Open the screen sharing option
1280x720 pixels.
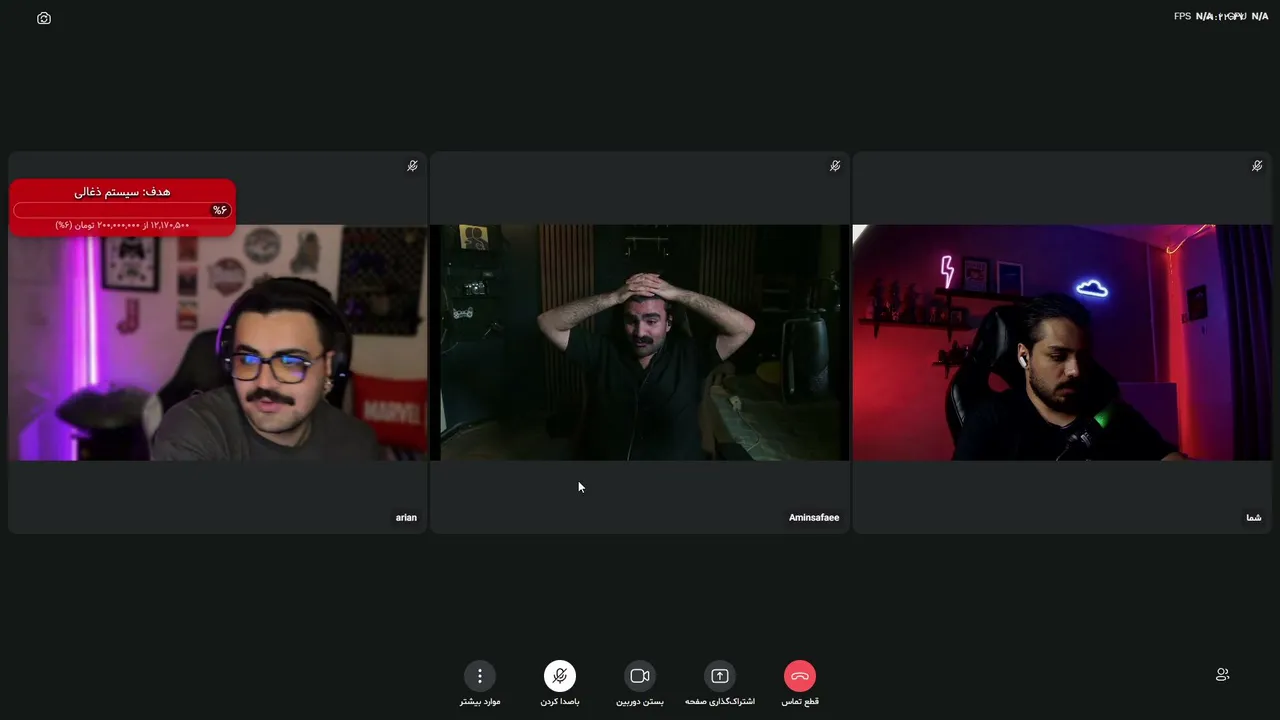720,676
